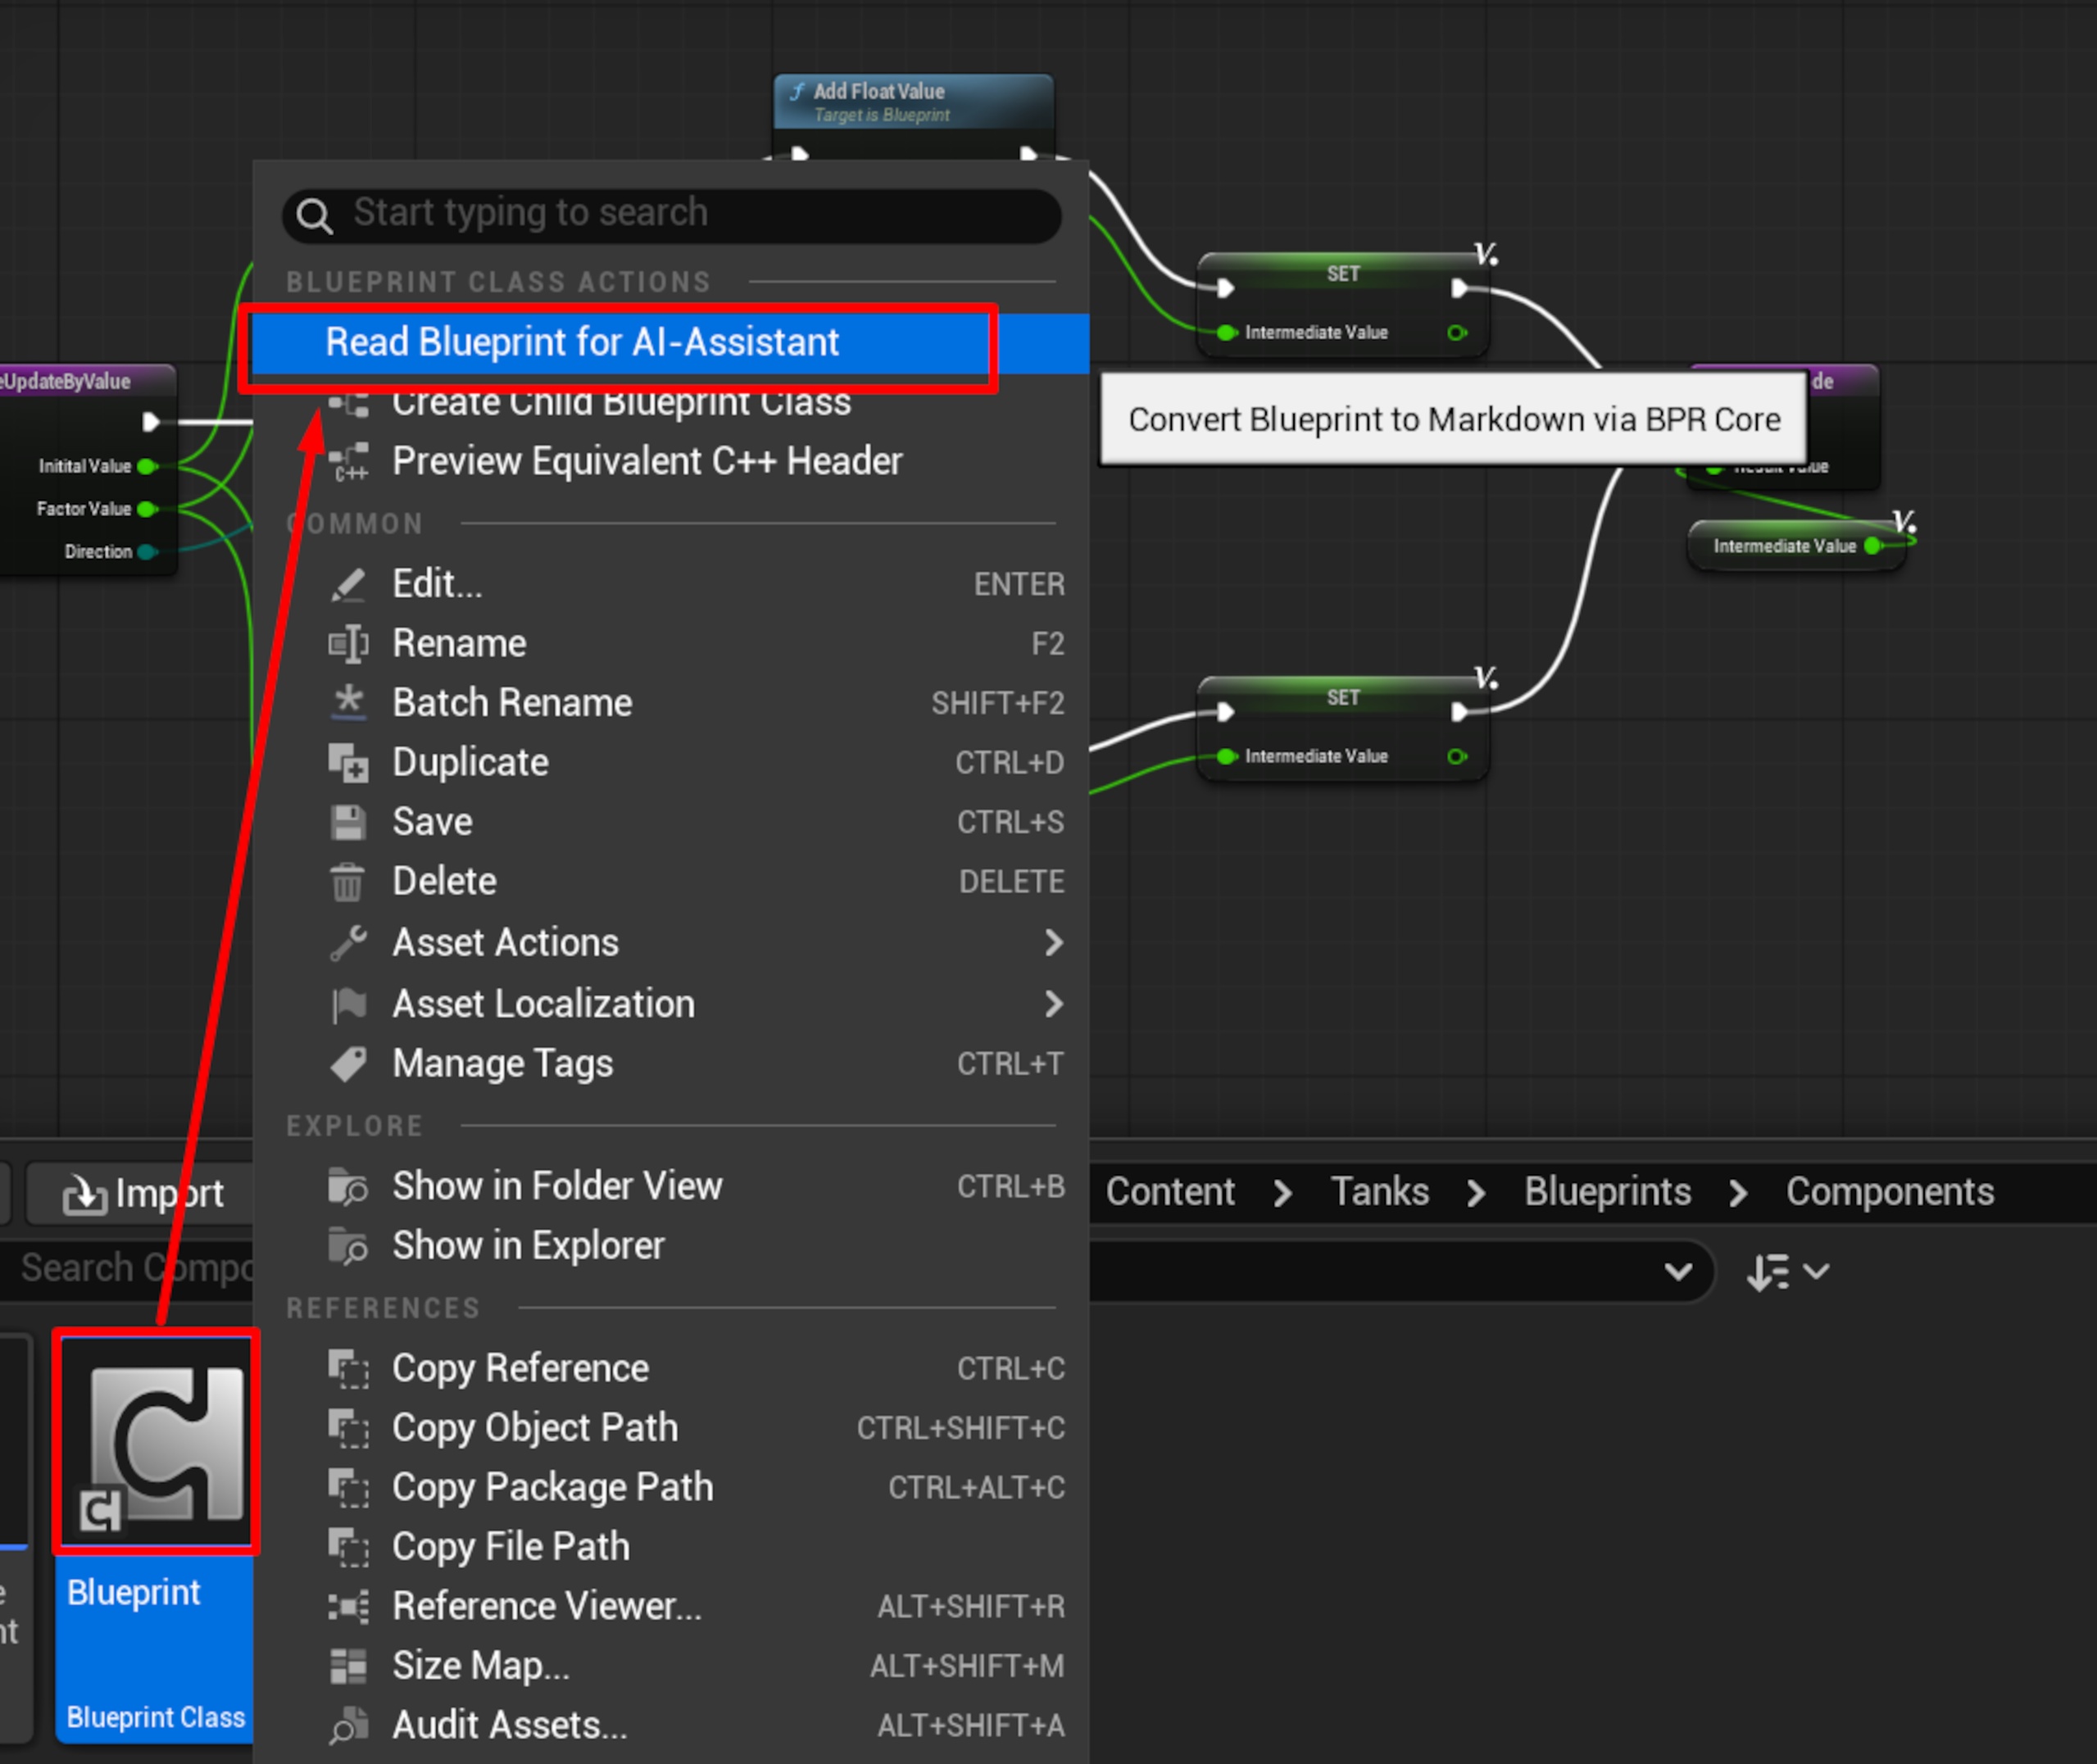Click the Batch Rename asterisk icon
Image resolution: width=2097 pixels, height=1764 pixels.
(x=348, y=702)
